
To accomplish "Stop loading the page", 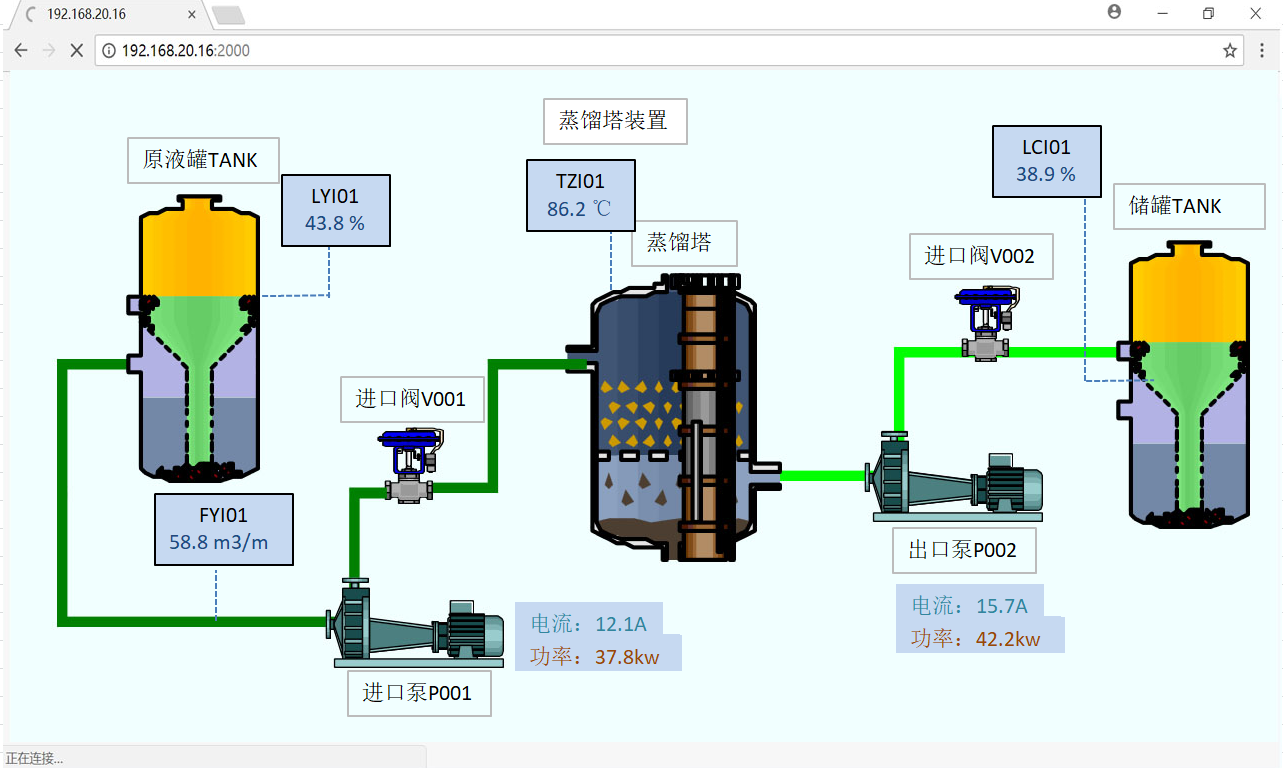I will pos(76,50).
